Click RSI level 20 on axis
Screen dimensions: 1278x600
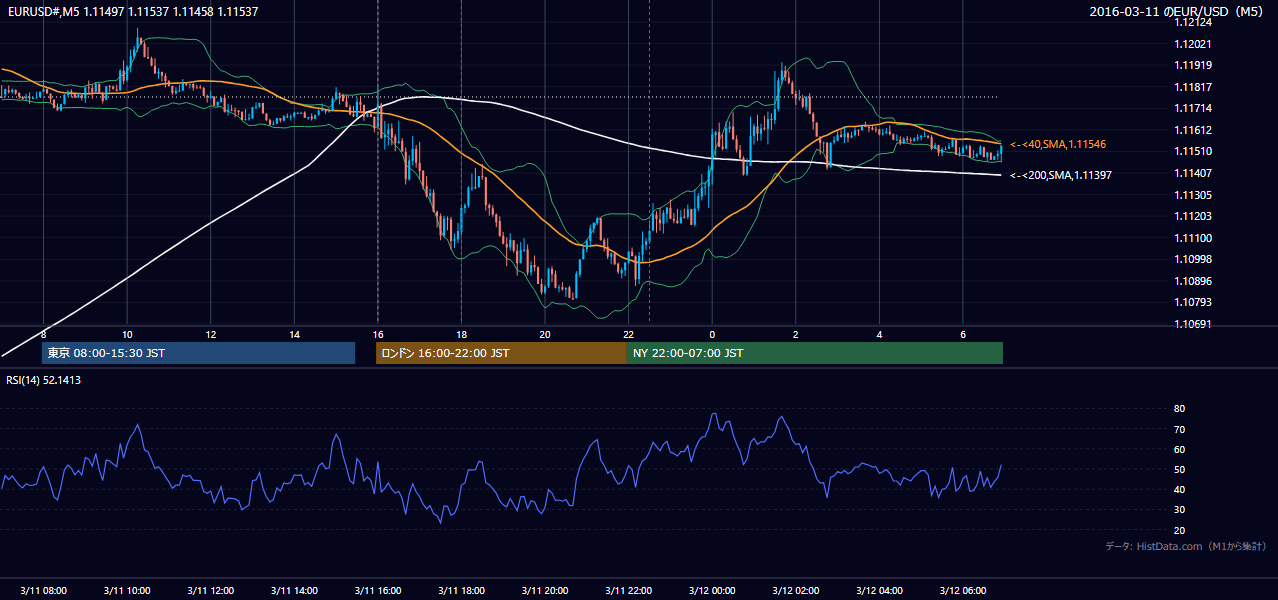(x=1179, y=530)
